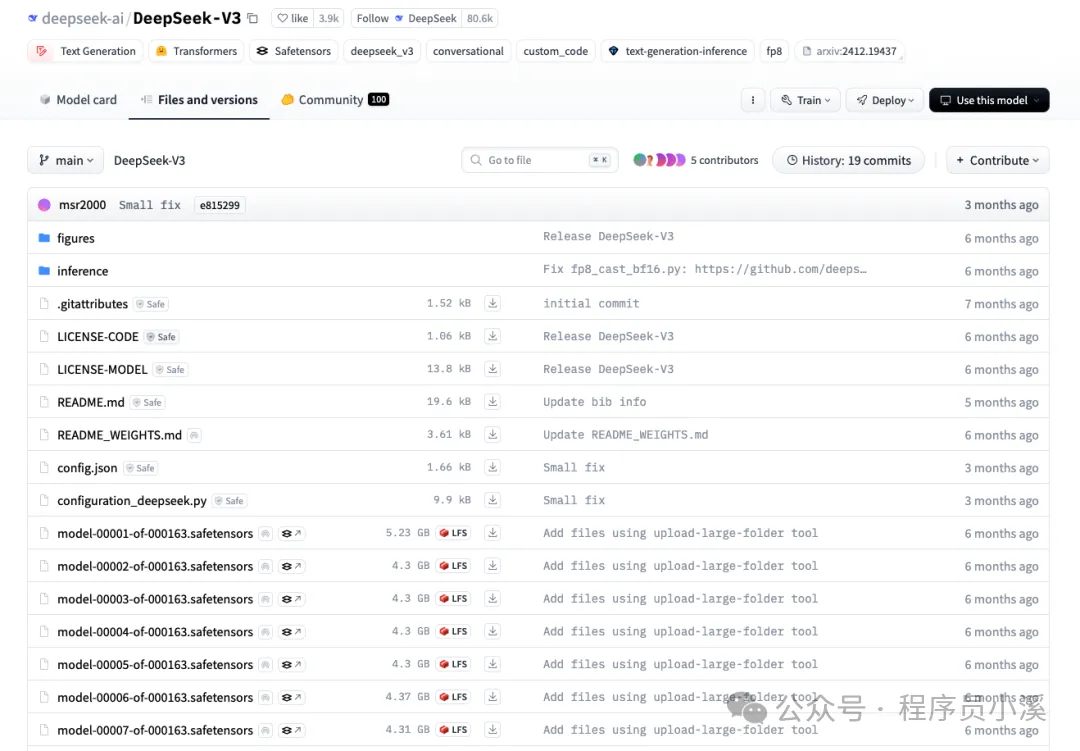Open the Use this model dropdown
This screenshot has width=1080, height=751.
point(989,101)
